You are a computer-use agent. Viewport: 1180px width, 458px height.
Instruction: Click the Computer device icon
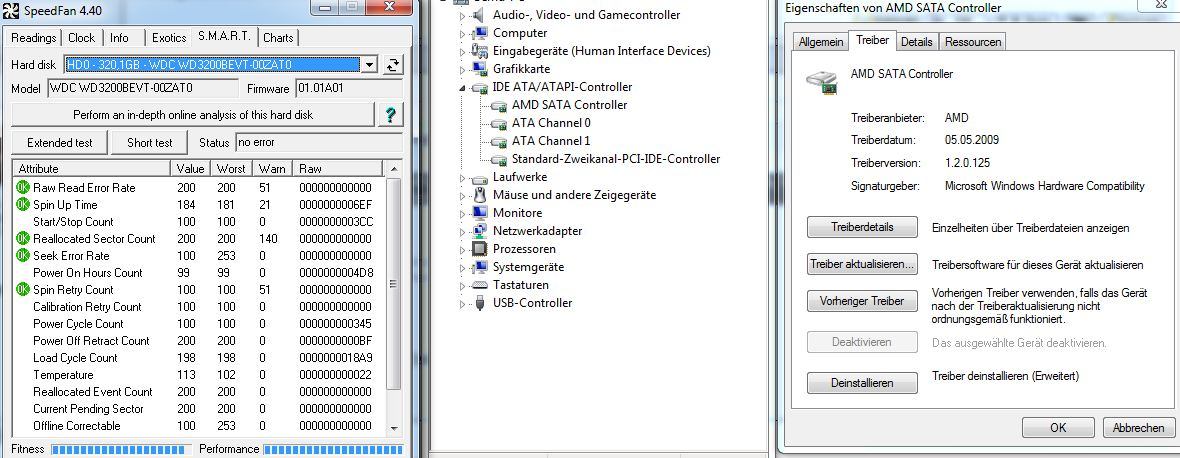point(479,33)
